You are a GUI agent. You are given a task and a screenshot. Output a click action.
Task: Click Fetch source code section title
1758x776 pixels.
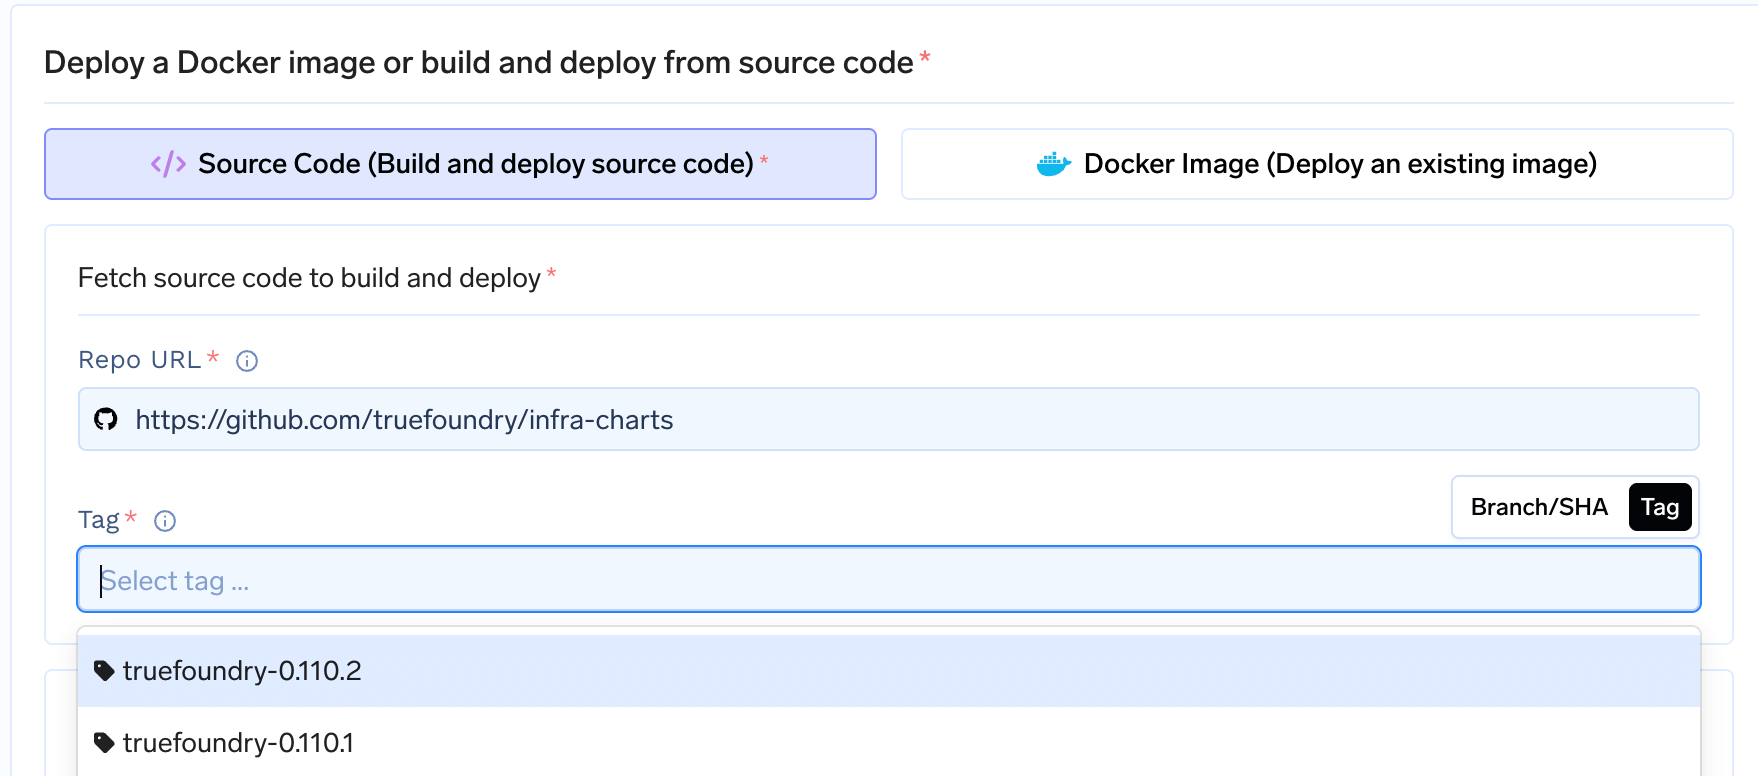point(309,278)
